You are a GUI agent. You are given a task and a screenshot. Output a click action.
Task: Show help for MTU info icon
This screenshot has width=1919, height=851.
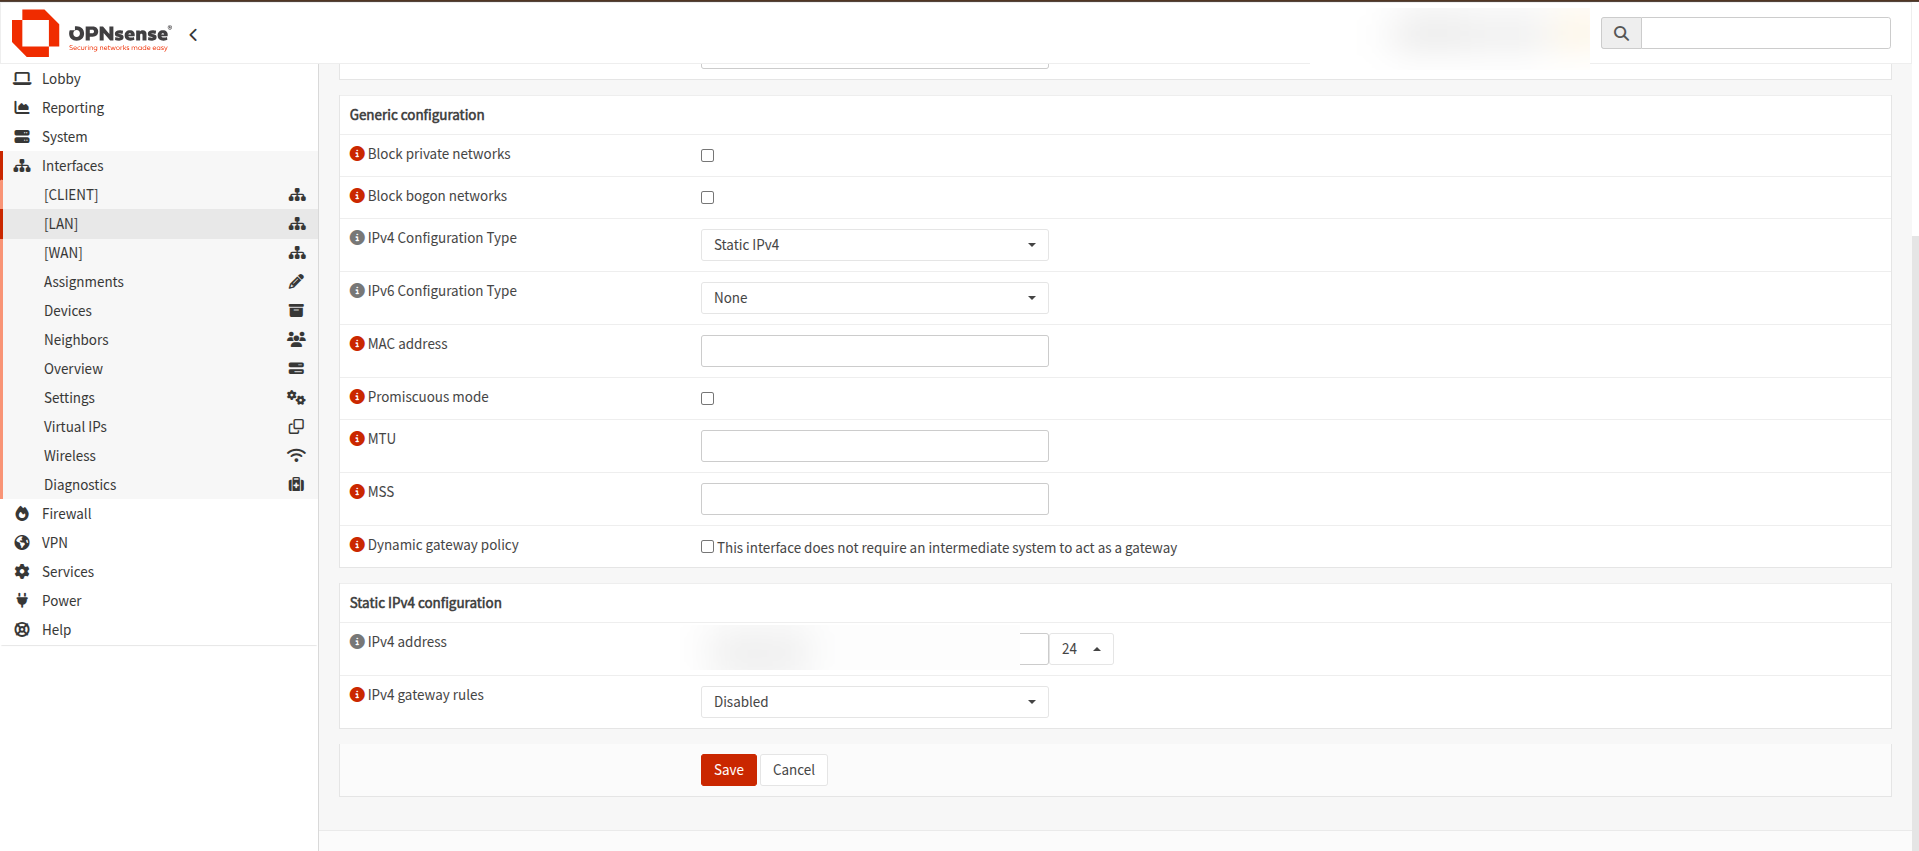coord(357,439)
